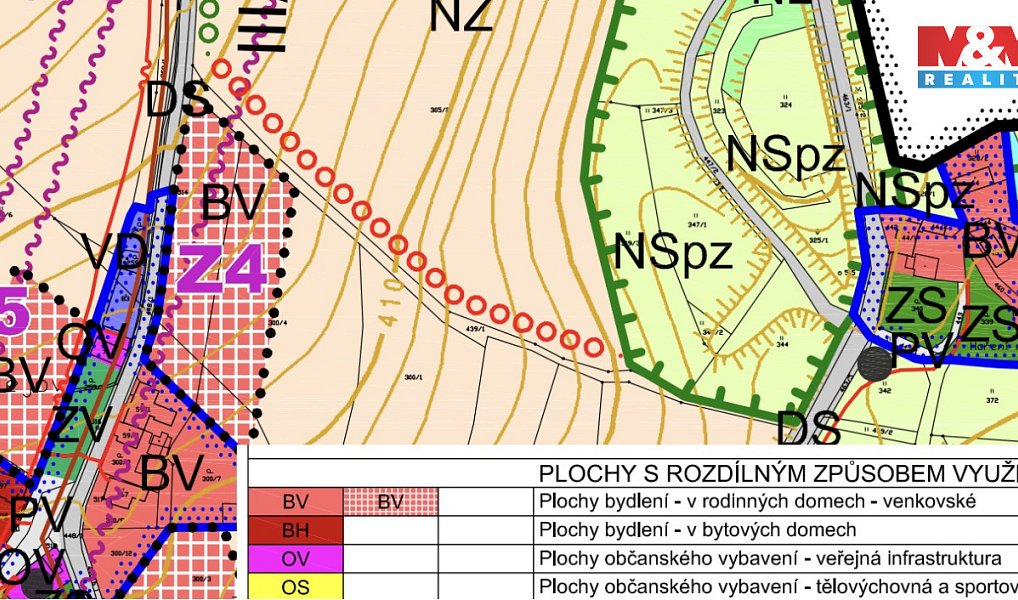Viewport: 1018px width, 600px height.
Task: Click legend text 'Plochy bydlení - v bytových domech'
Action: point(697,530)
